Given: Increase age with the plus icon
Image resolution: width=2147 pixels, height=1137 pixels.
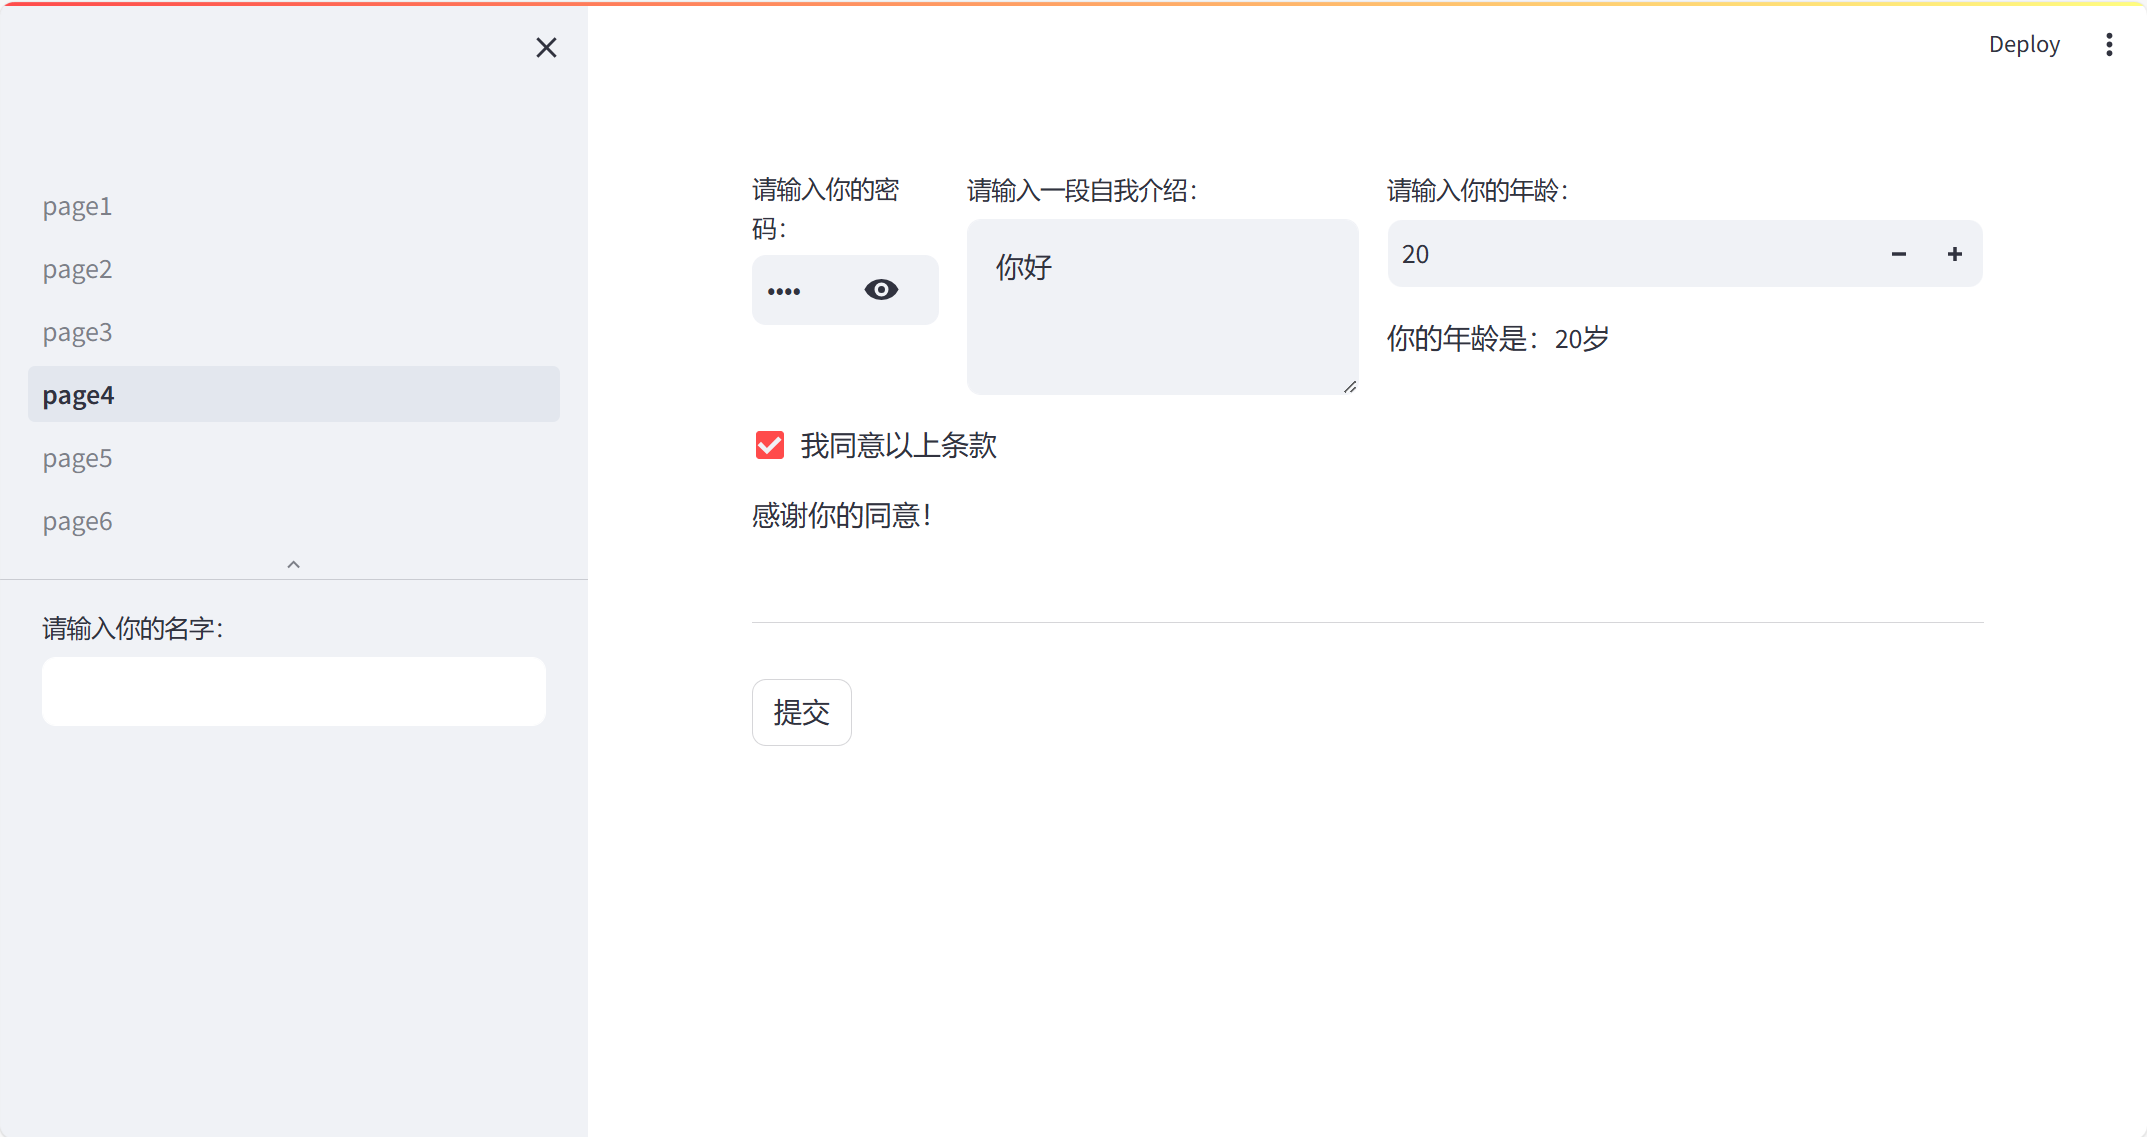Looking at the screenshot, I should click(1954, 254).
